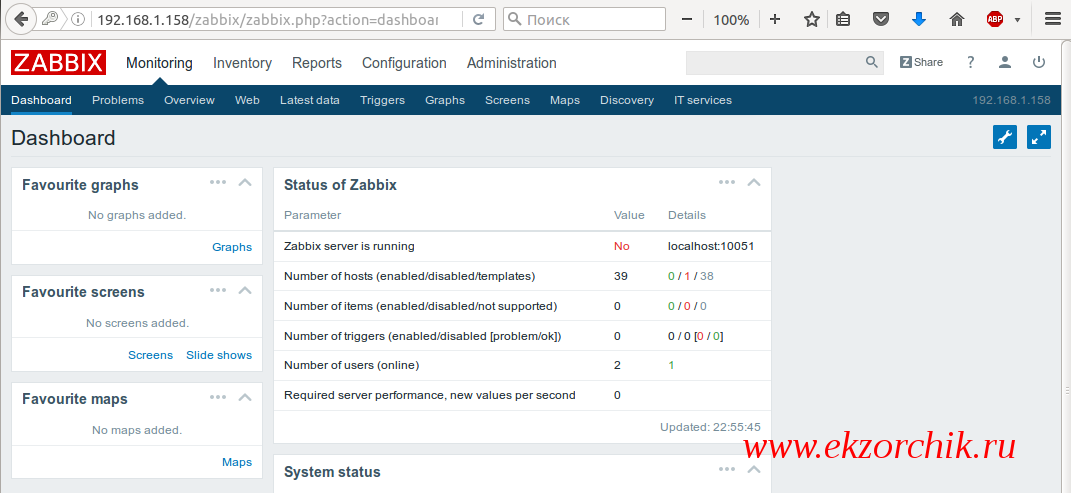
Task: Go back with the browser back arrow
Action: [x=22, y=19]
